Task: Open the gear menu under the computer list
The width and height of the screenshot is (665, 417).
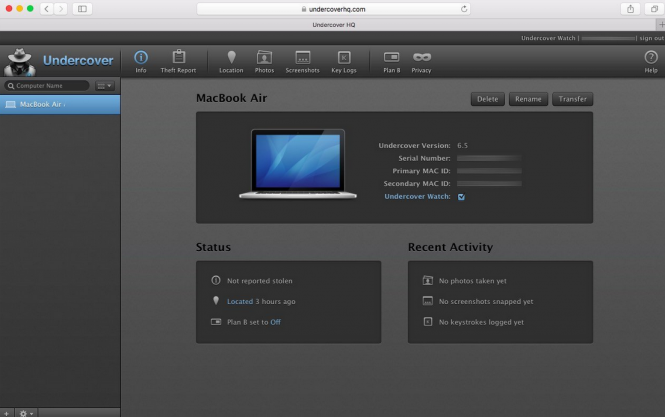Action: coord(26,413)
